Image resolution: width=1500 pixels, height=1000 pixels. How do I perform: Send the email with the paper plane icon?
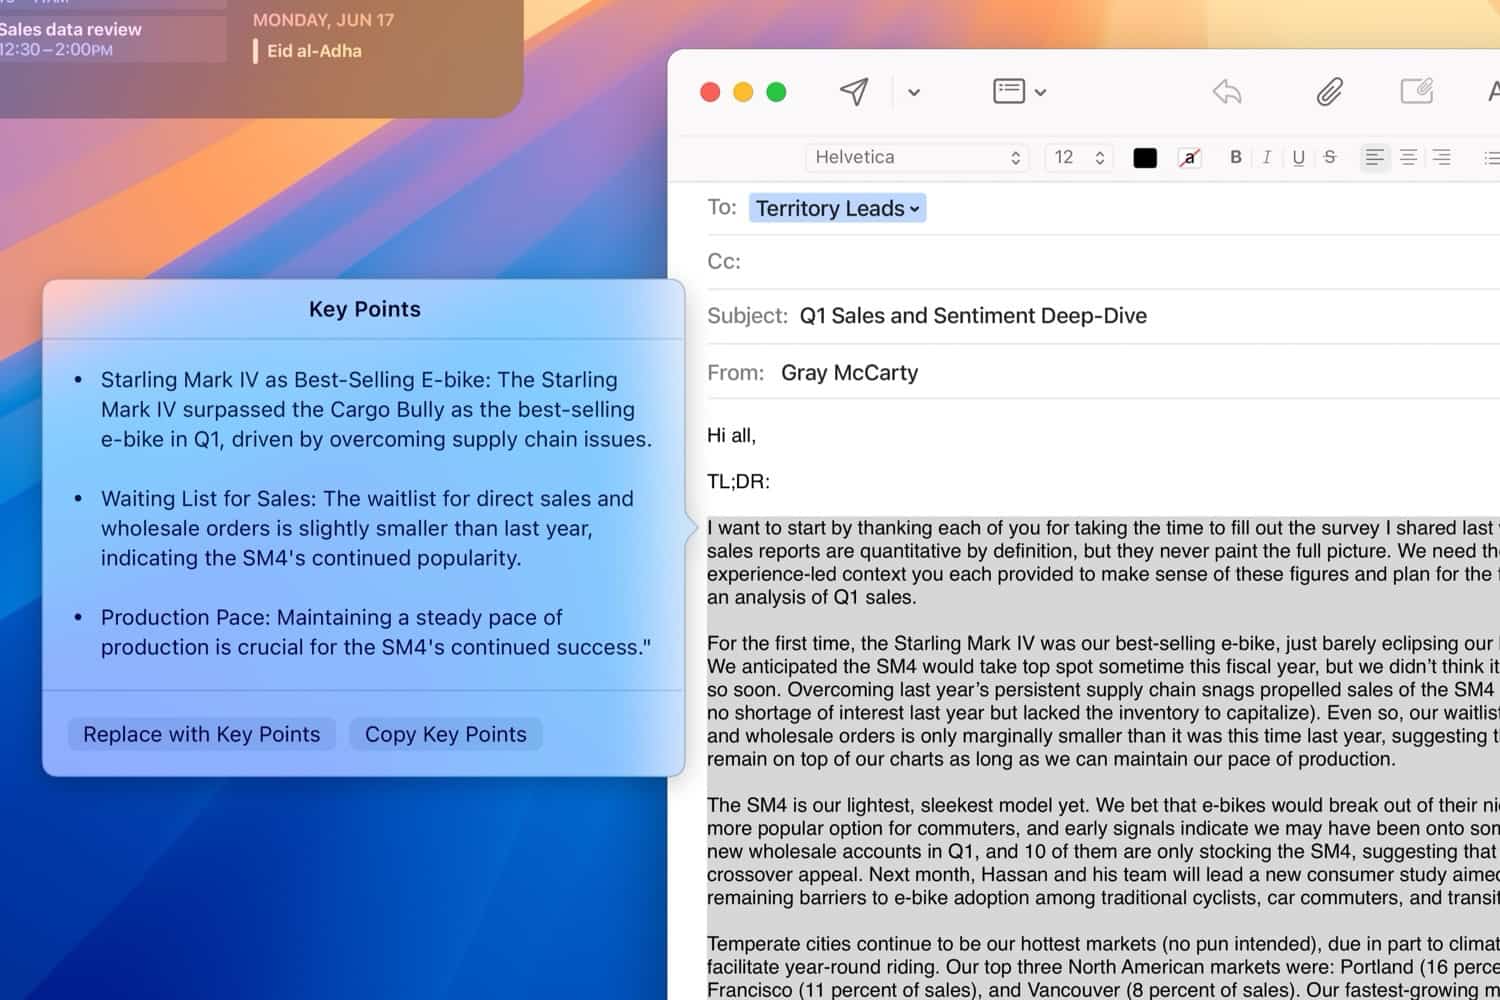[853, 92]
